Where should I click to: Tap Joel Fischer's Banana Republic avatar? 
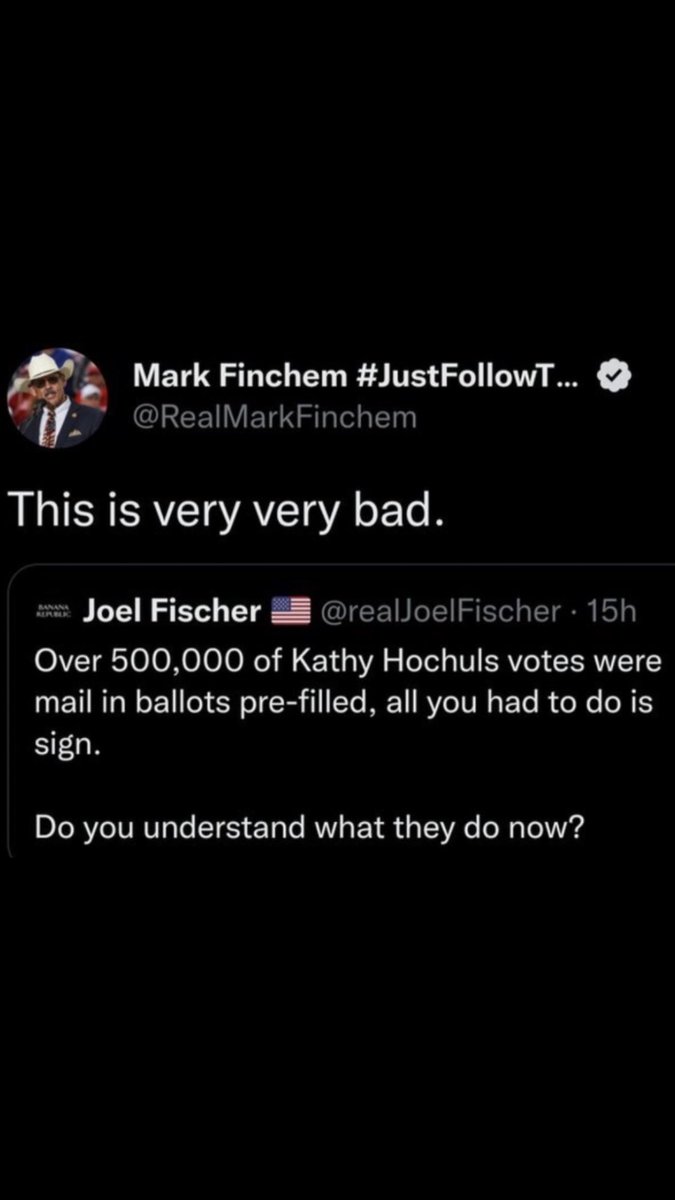click(x=49, y=612)
